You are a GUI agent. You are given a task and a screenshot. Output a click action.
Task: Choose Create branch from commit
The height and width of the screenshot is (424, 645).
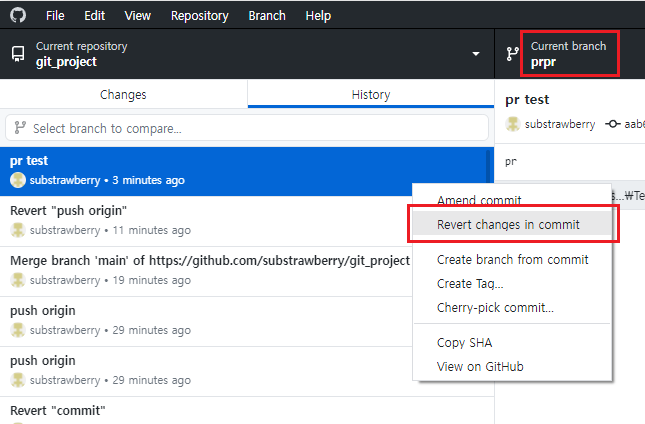click(512, 259)
